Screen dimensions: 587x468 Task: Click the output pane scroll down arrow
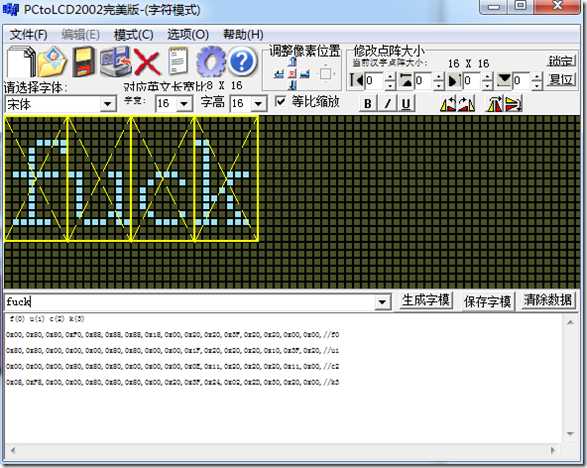[x=570, y=434]
